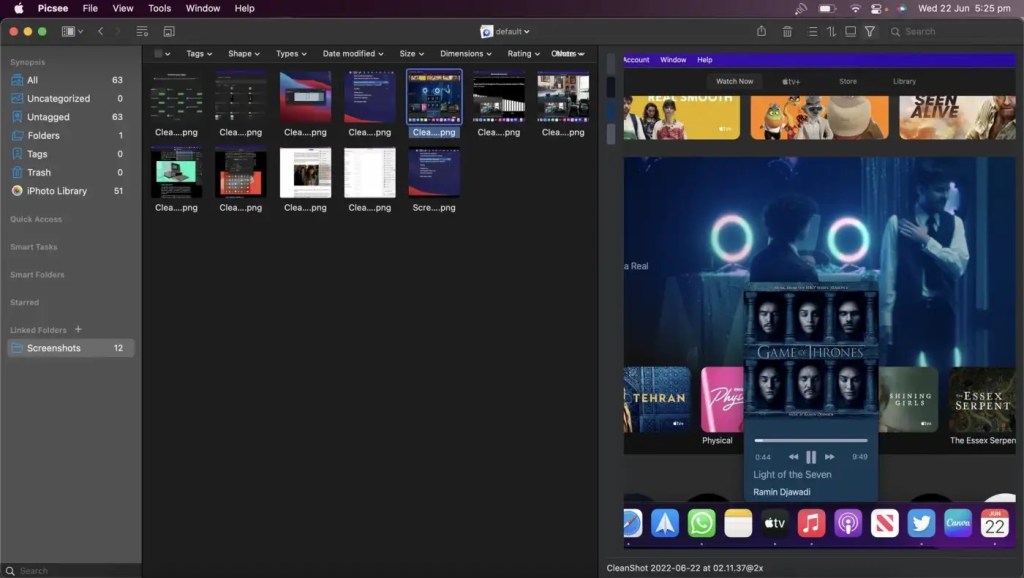Click the large preview image

pos(820,301)
